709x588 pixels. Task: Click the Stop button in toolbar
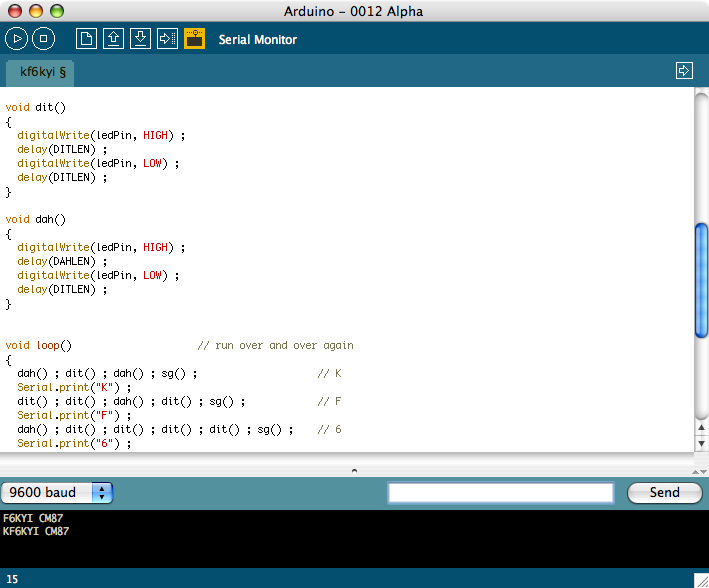point(43,39)
